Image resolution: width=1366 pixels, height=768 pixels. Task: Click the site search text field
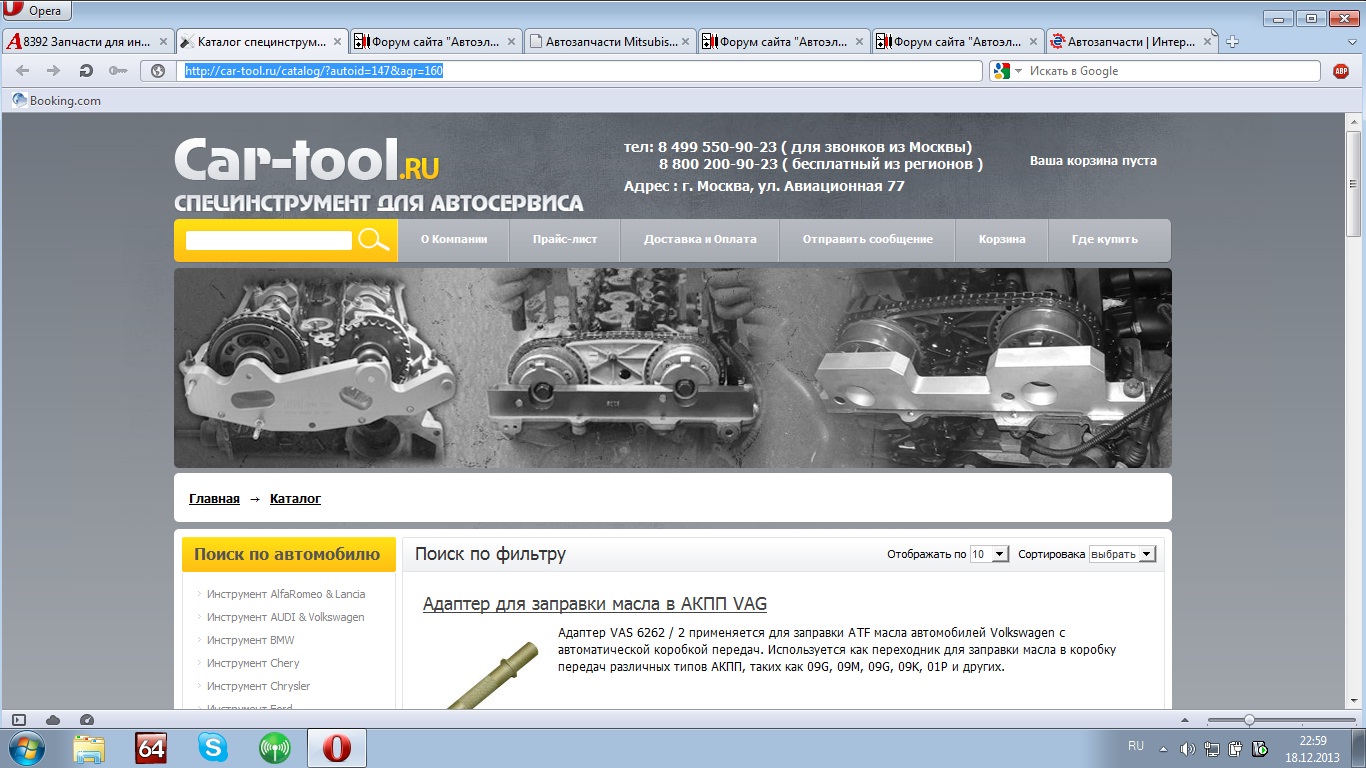tap(269, 240)
